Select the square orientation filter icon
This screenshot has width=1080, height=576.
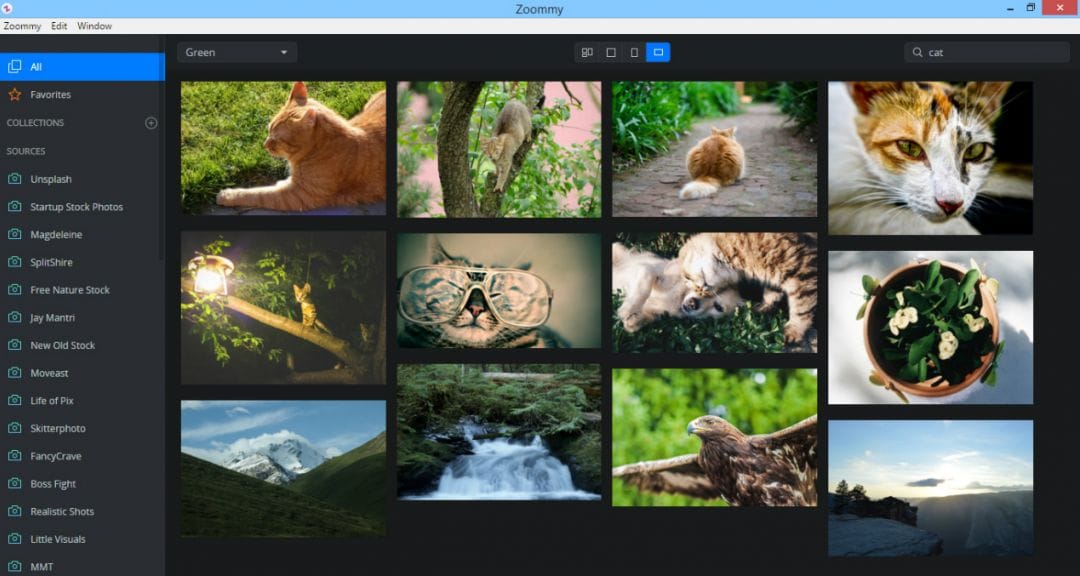point(611,52)
